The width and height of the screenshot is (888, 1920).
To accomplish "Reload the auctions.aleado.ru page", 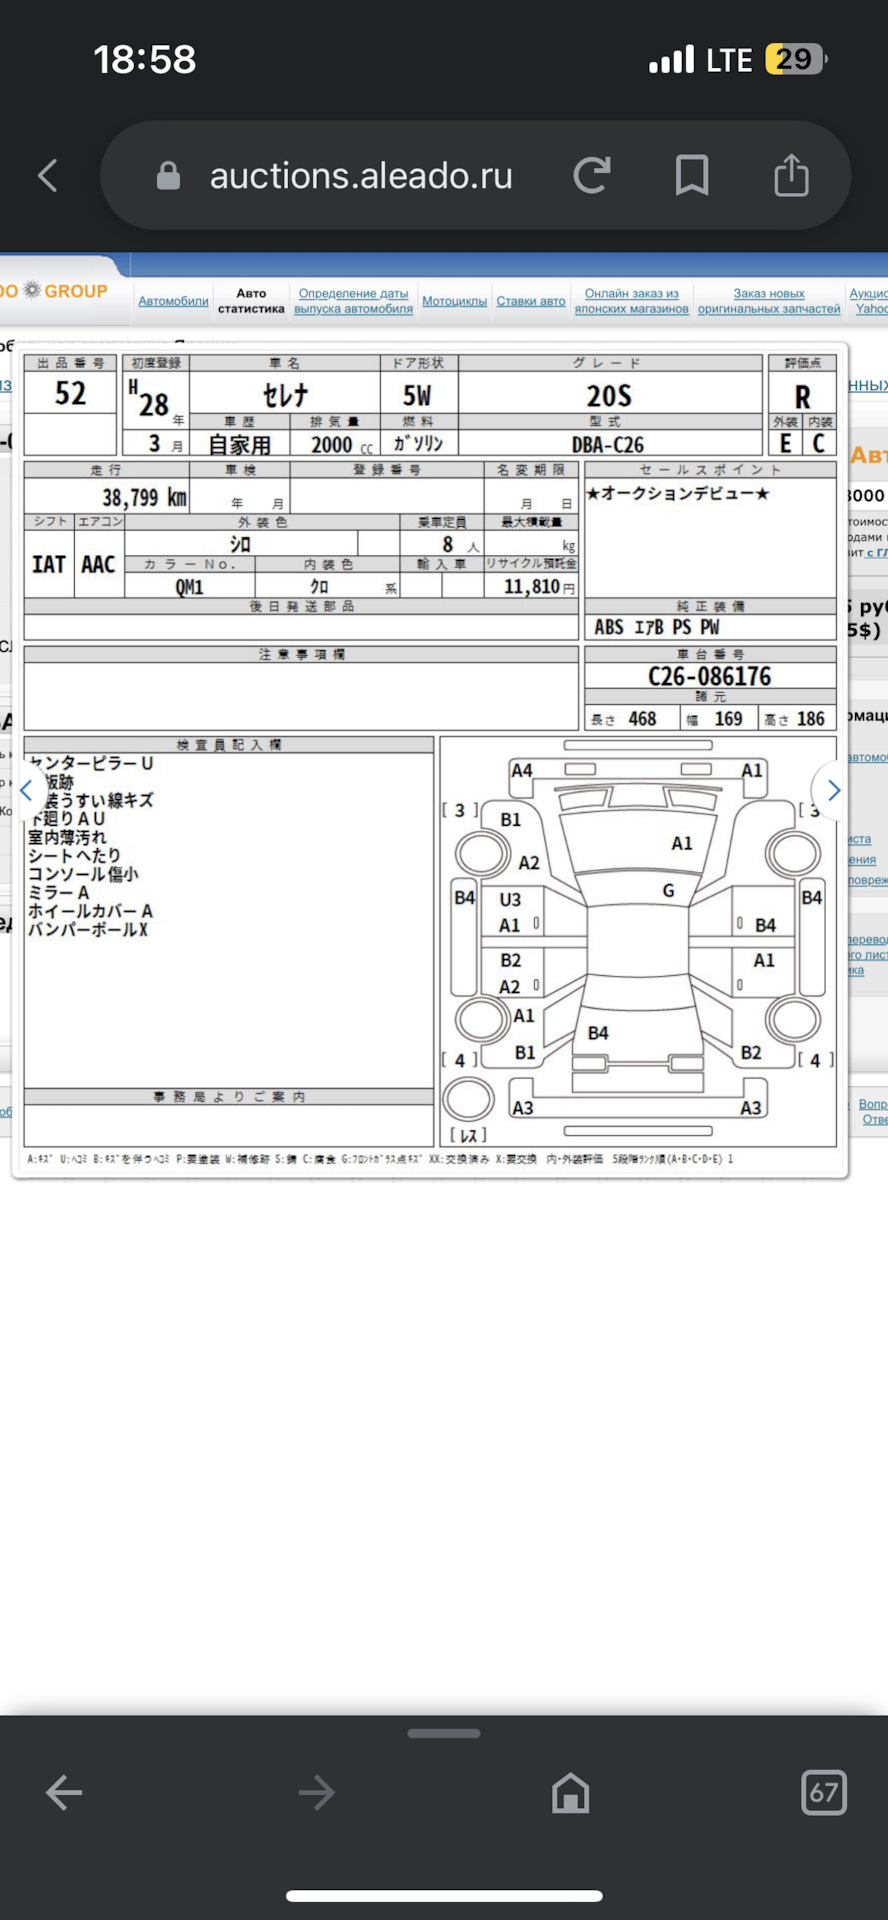I will pyautogui.click(x=592, y=176).
